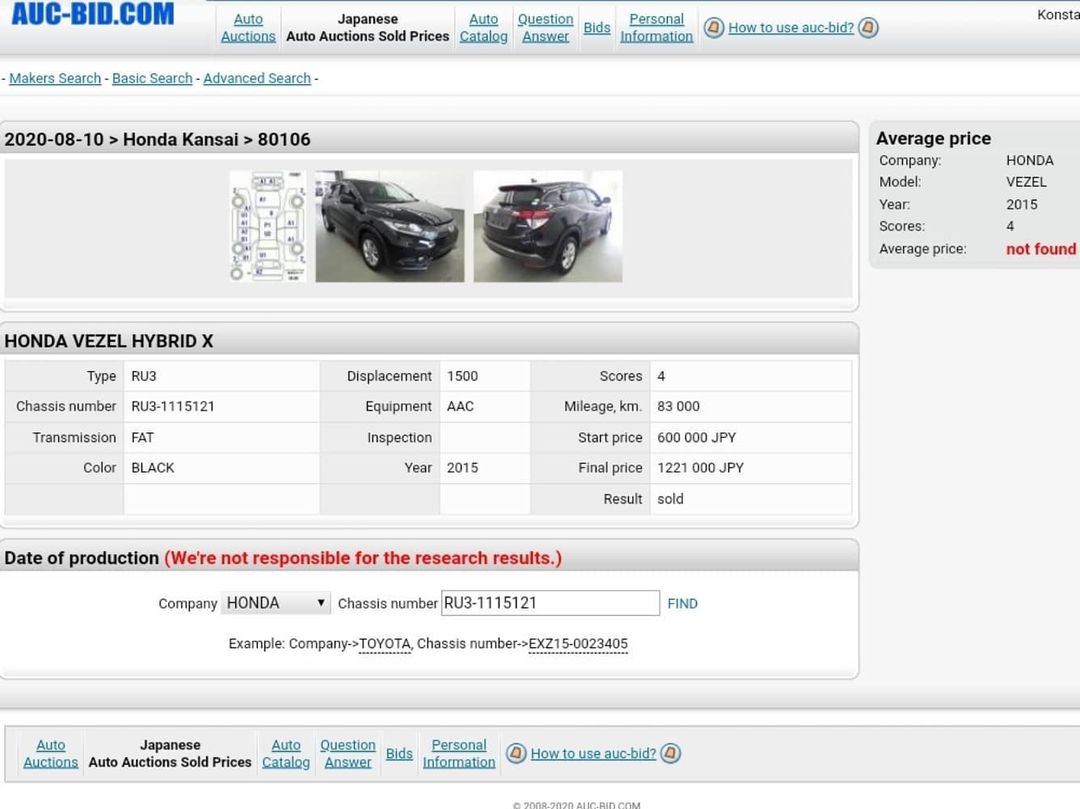Open Personal Information in top navigation
This screenshot has width=1080, height=809.
[656, 28]
